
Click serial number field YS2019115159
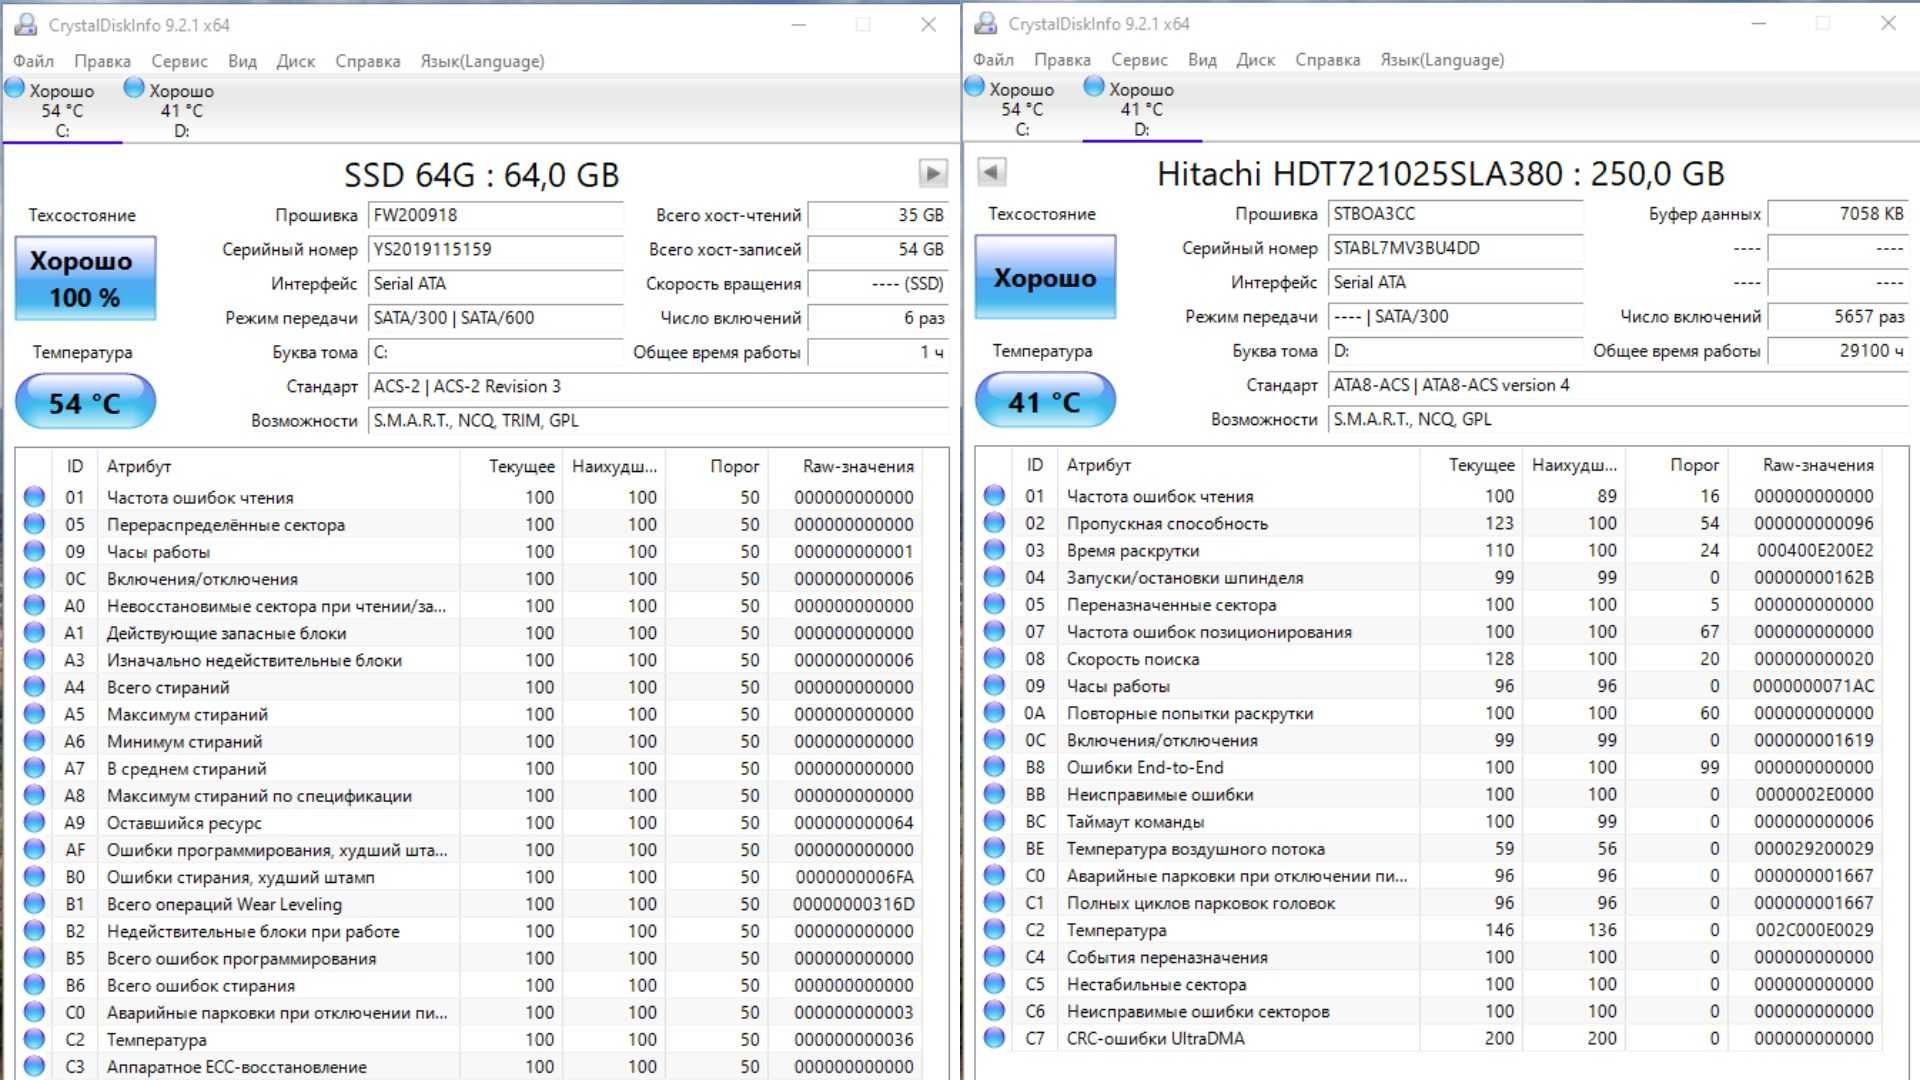point(496,249)
